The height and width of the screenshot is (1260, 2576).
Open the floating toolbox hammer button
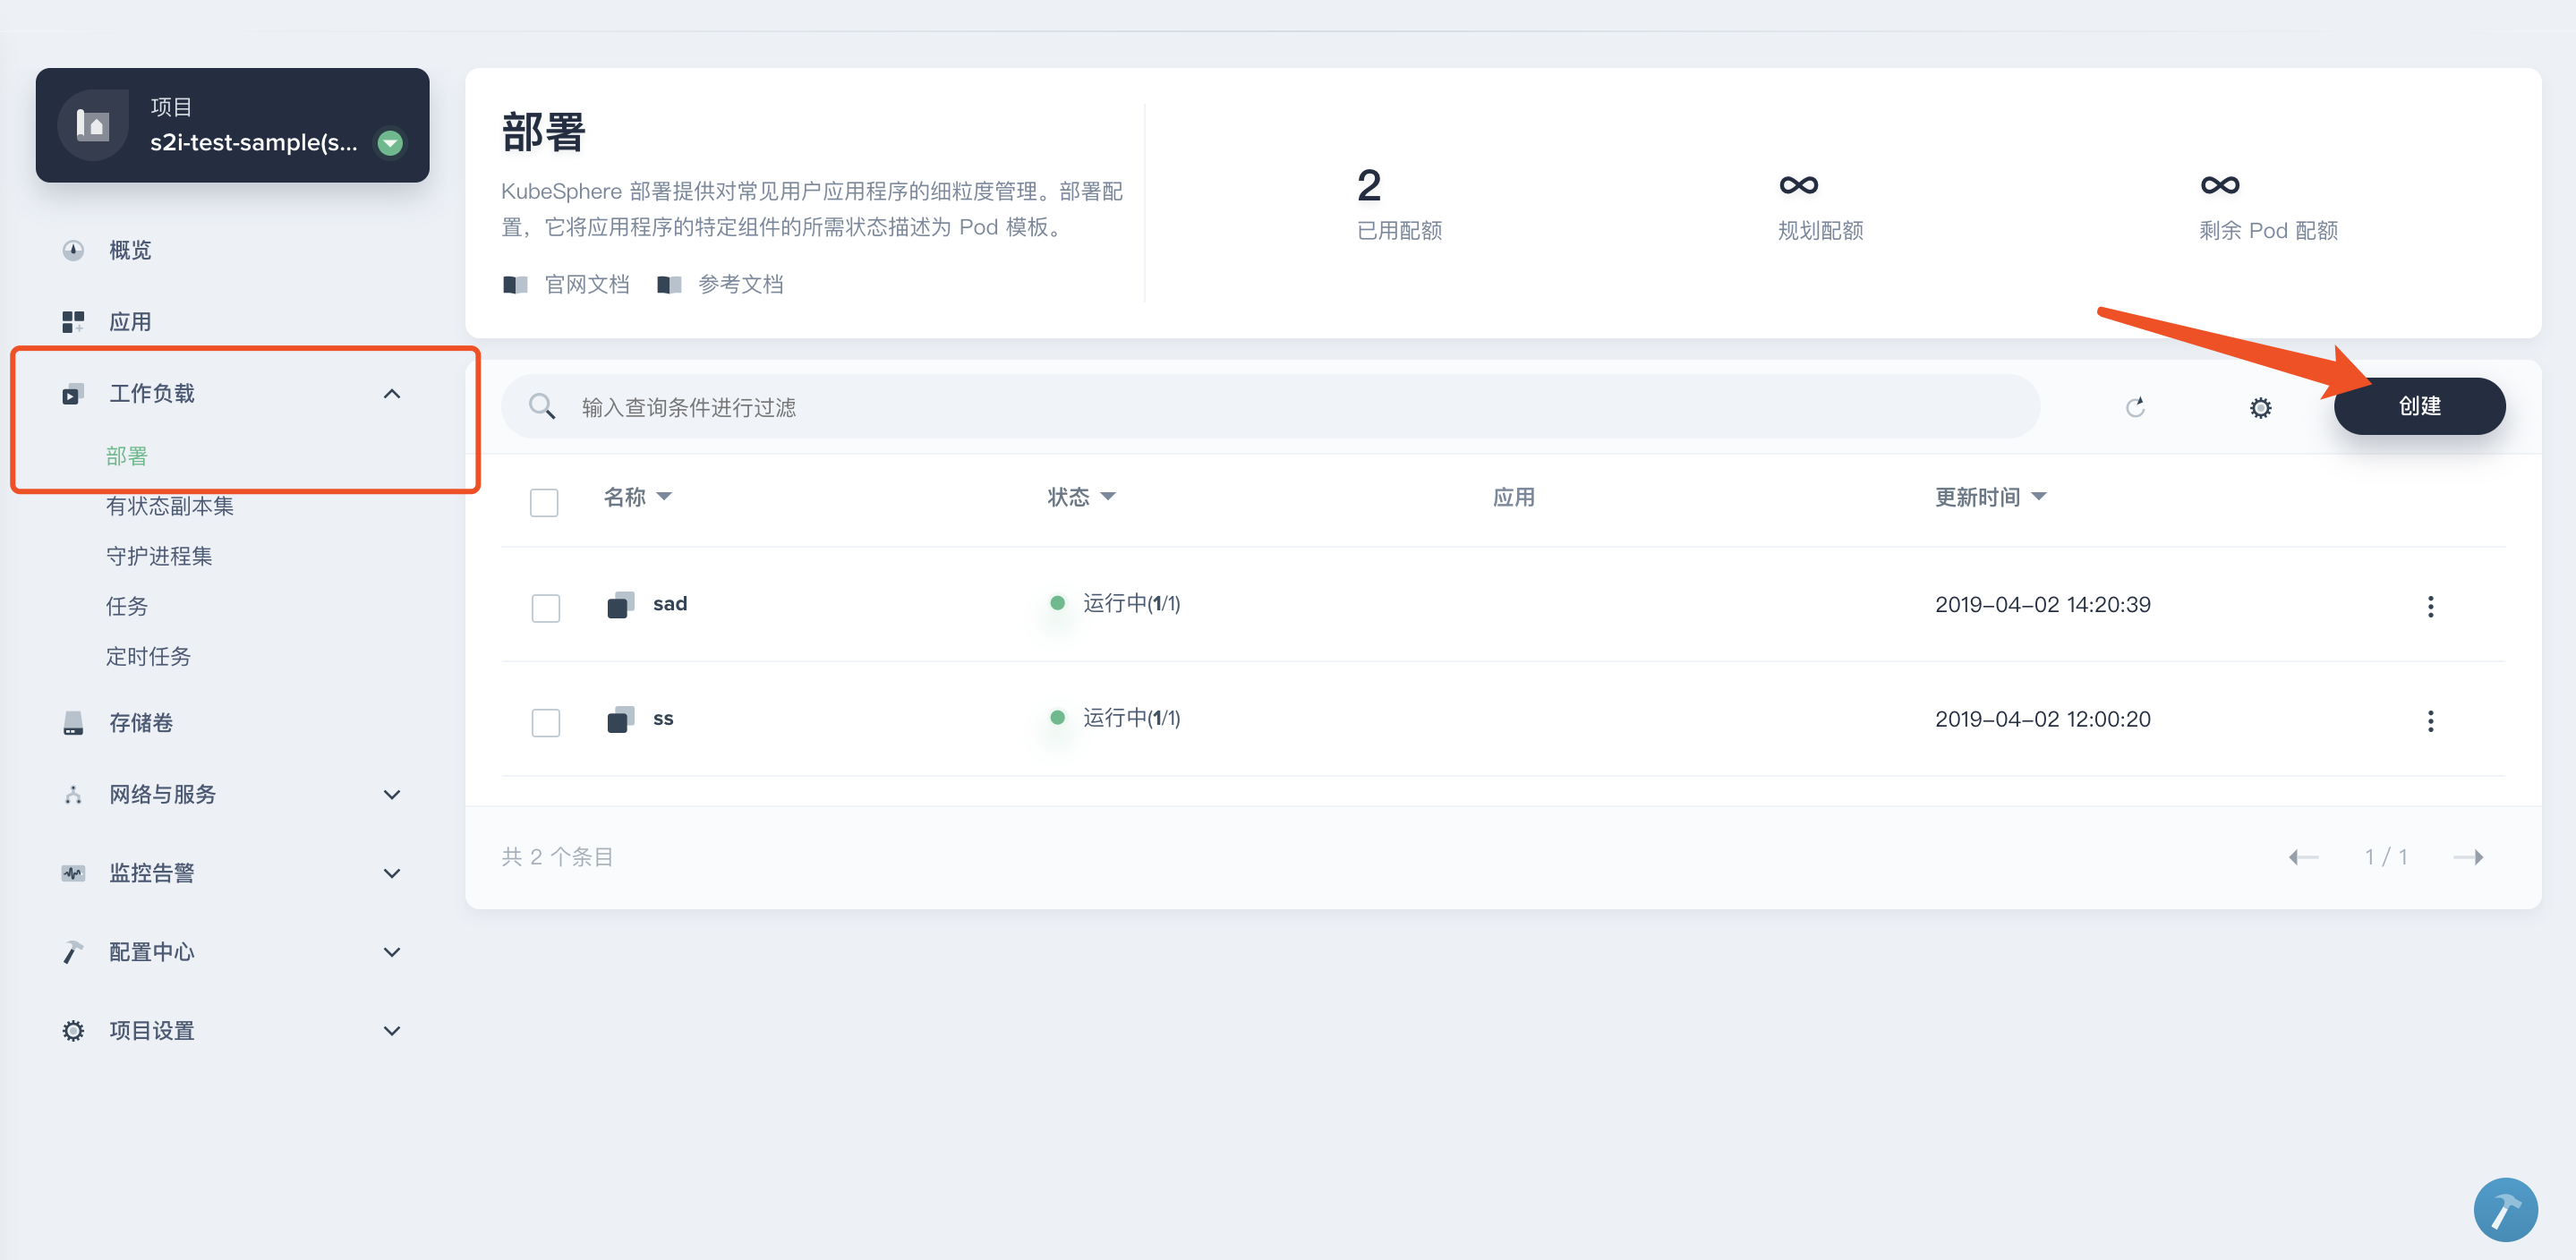coord(2505,1209)
